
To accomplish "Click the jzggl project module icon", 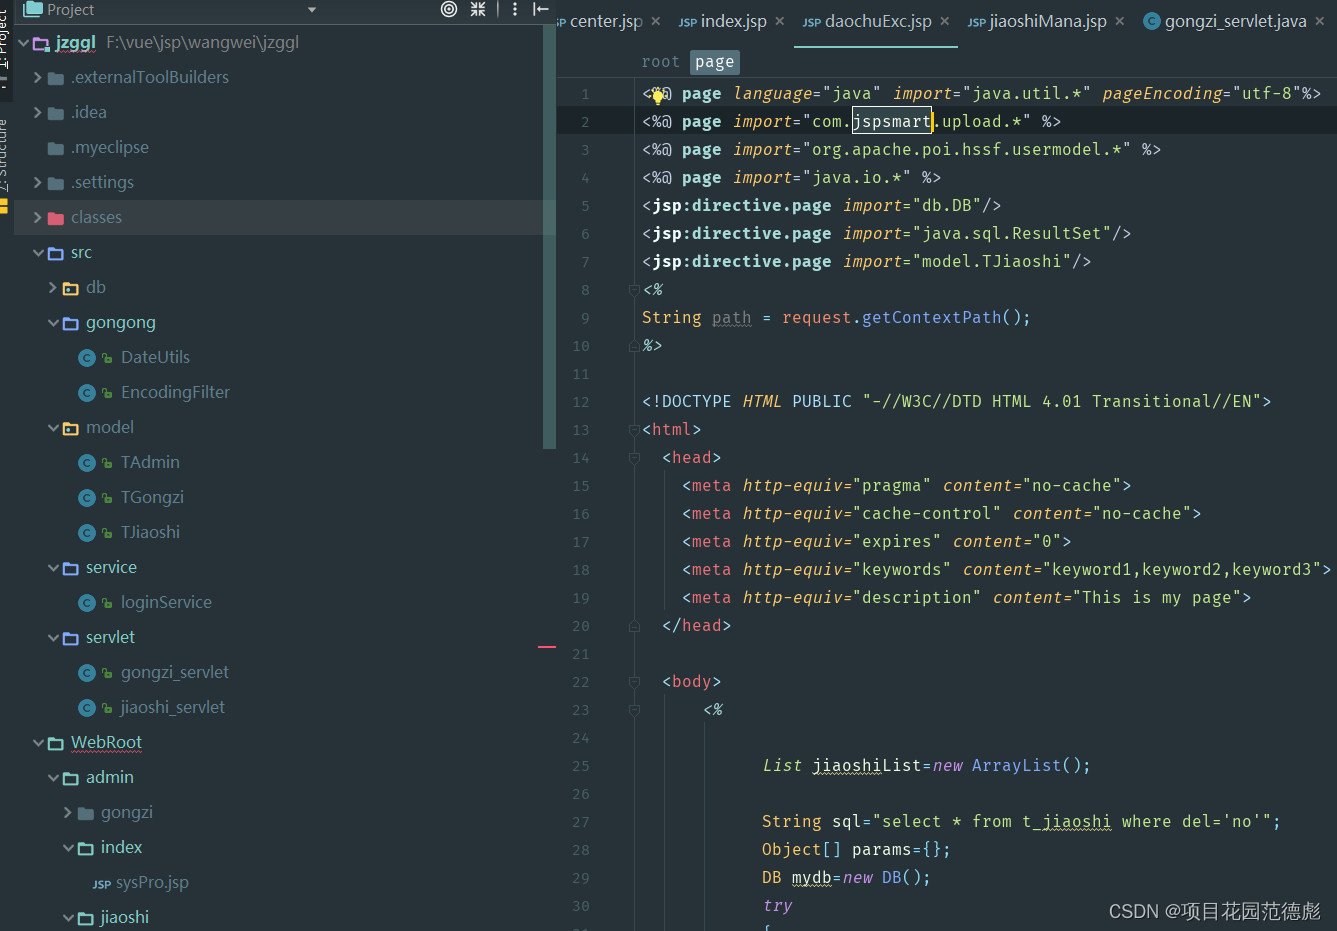I will (41, 43).
